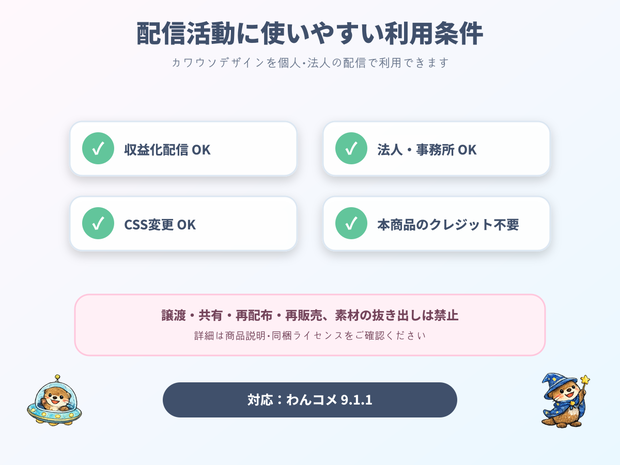Click the checkmark beside 本商品のクレジット不要
Image resolution: width=620 pixels, height=465 pixels.
pyautogui.click(x=351, y=223)
